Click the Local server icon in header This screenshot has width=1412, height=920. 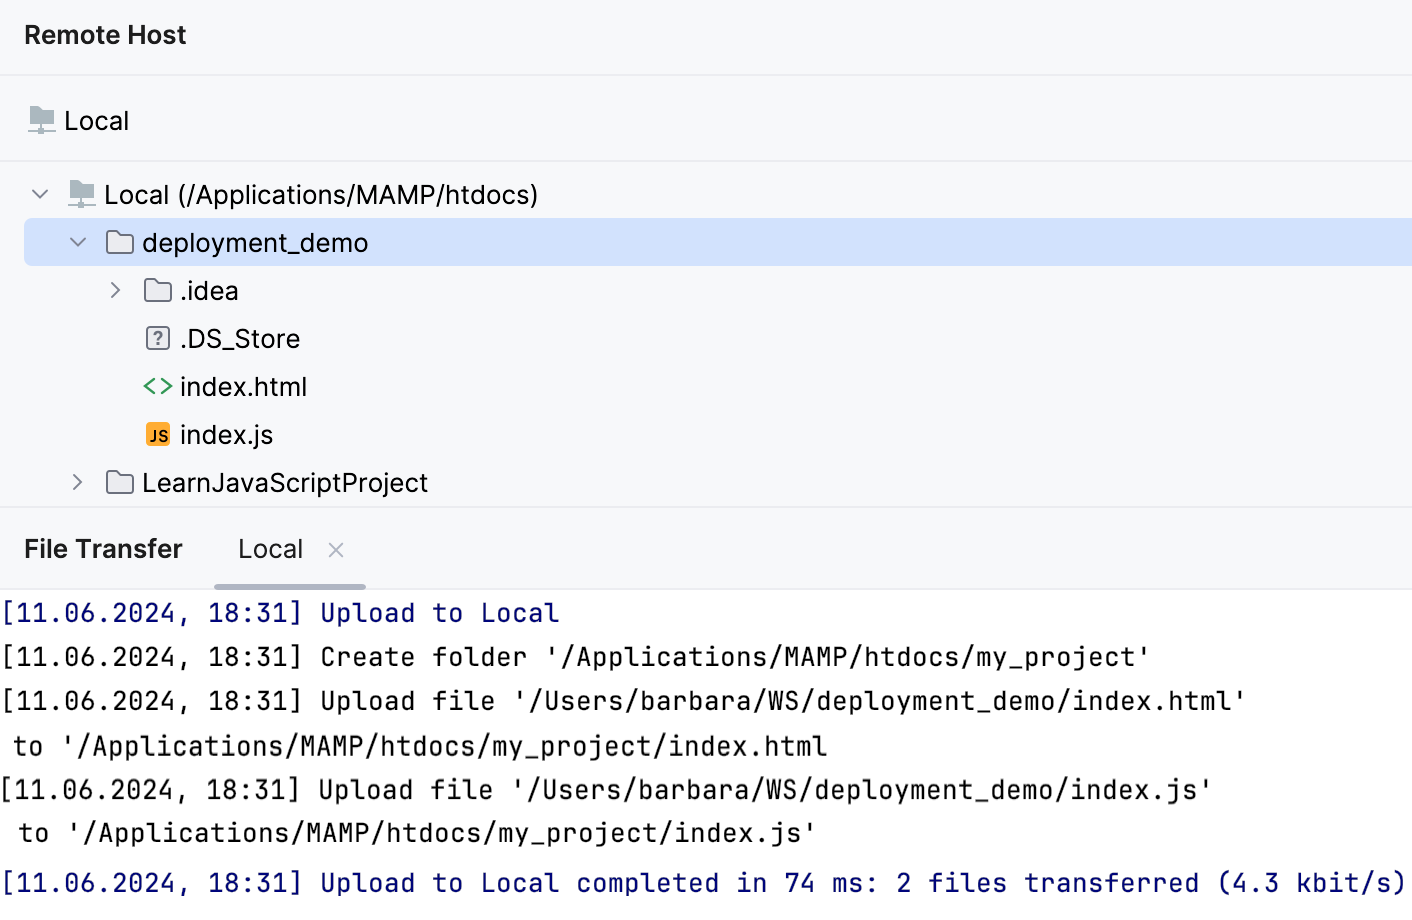[42, 121]
